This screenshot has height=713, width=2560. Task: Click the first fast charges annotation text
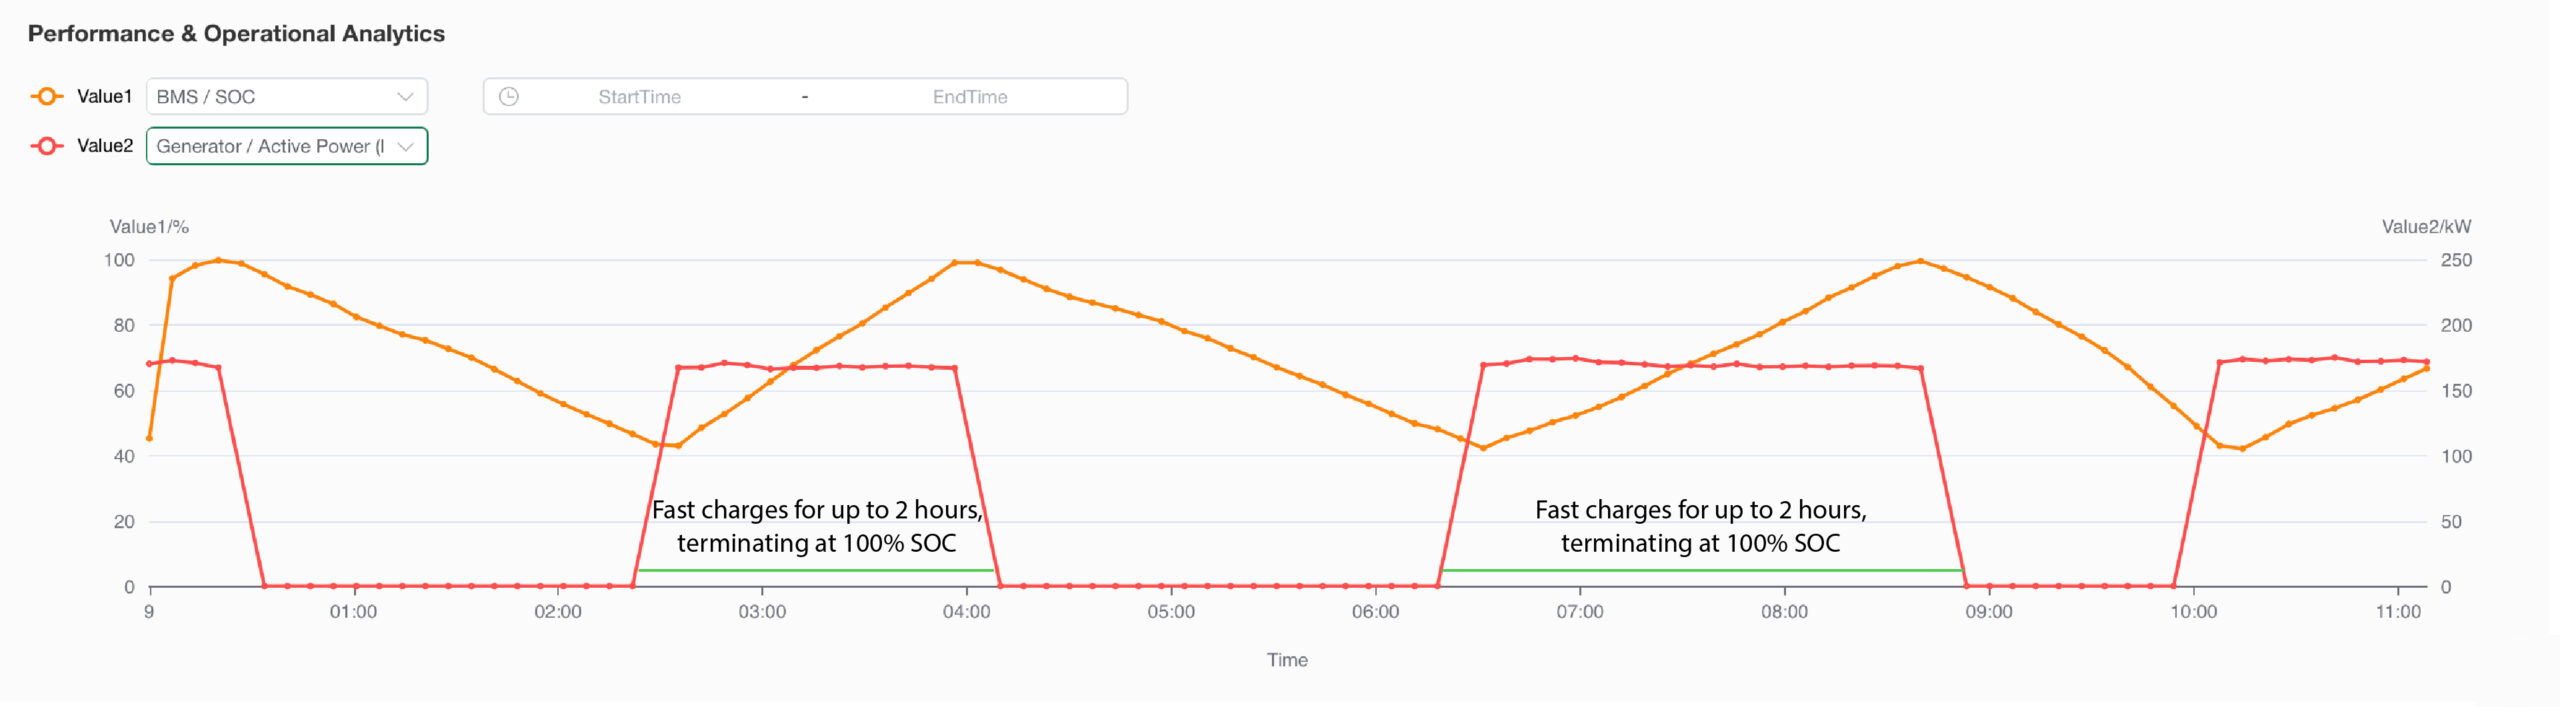817,526
